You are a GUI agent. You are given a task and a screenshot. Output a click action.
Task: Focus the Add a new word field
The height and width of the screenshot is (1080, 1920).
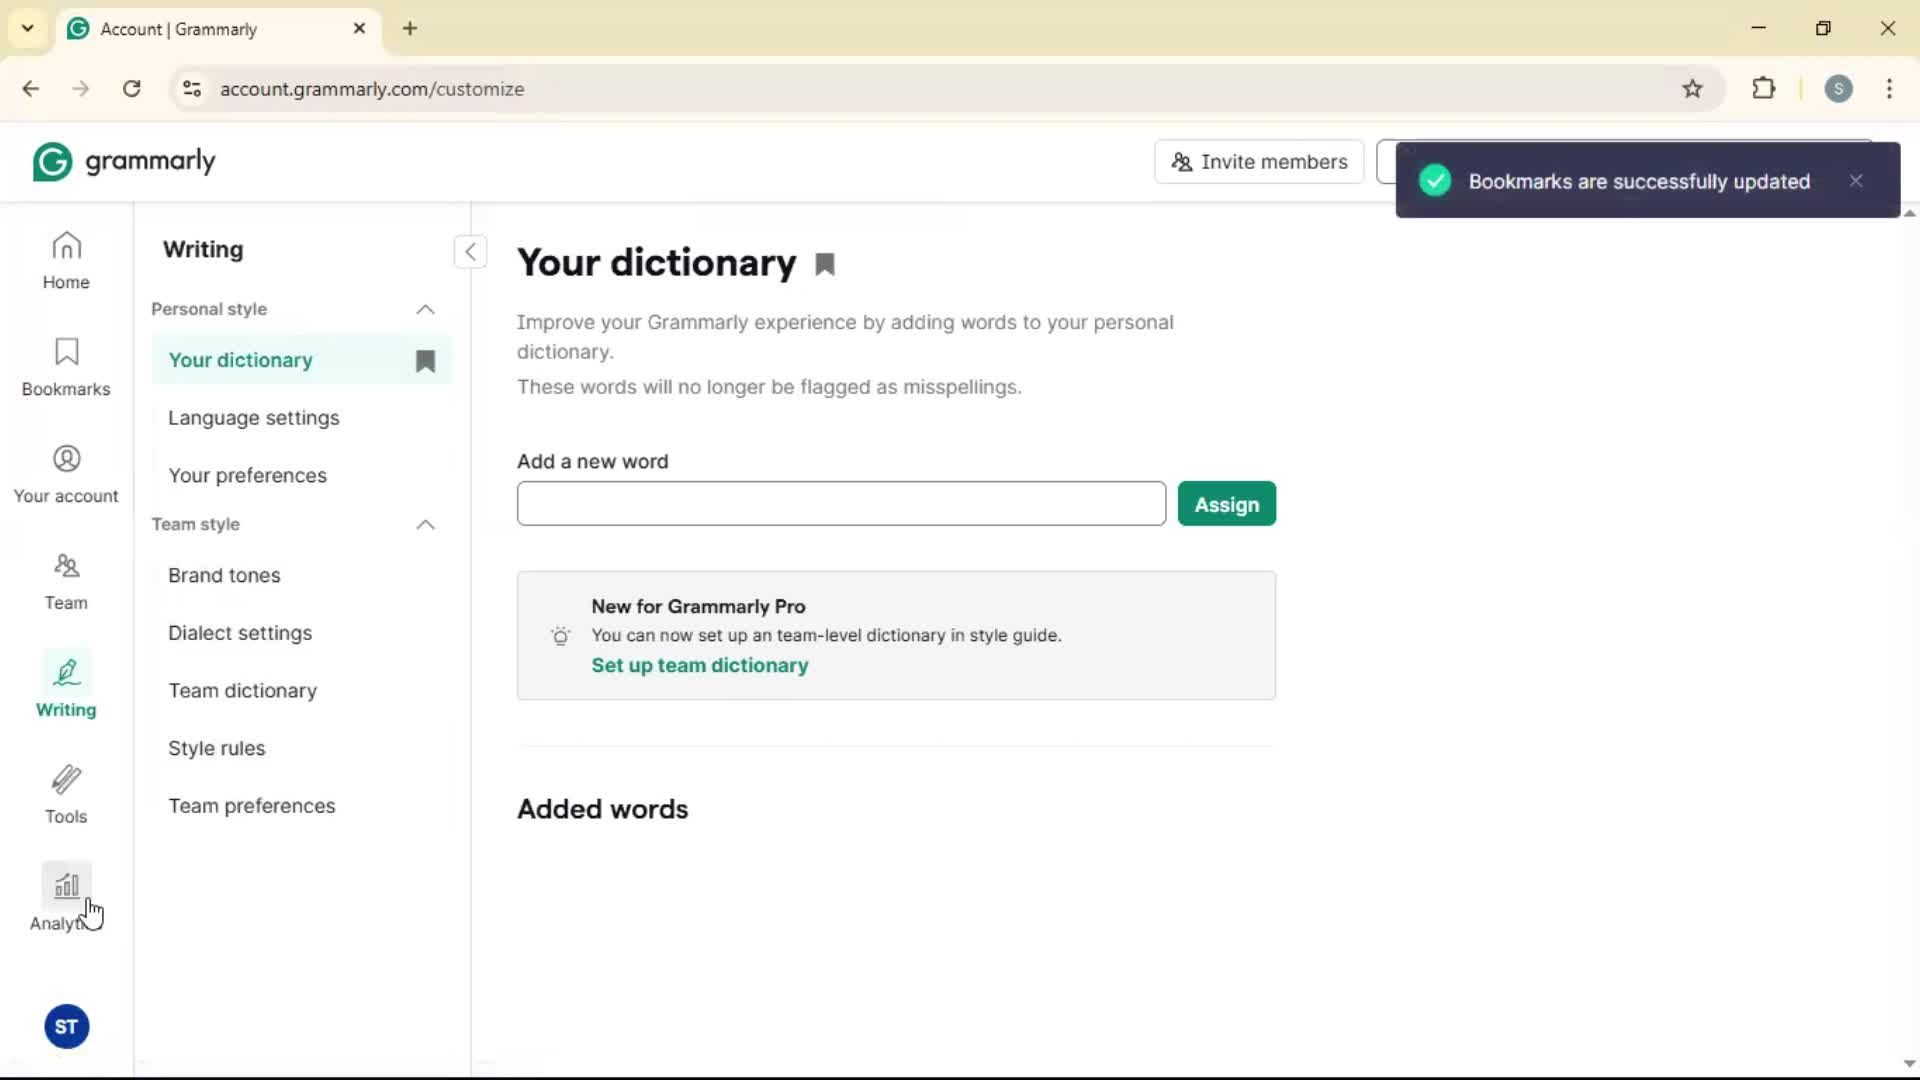[840, 504]
